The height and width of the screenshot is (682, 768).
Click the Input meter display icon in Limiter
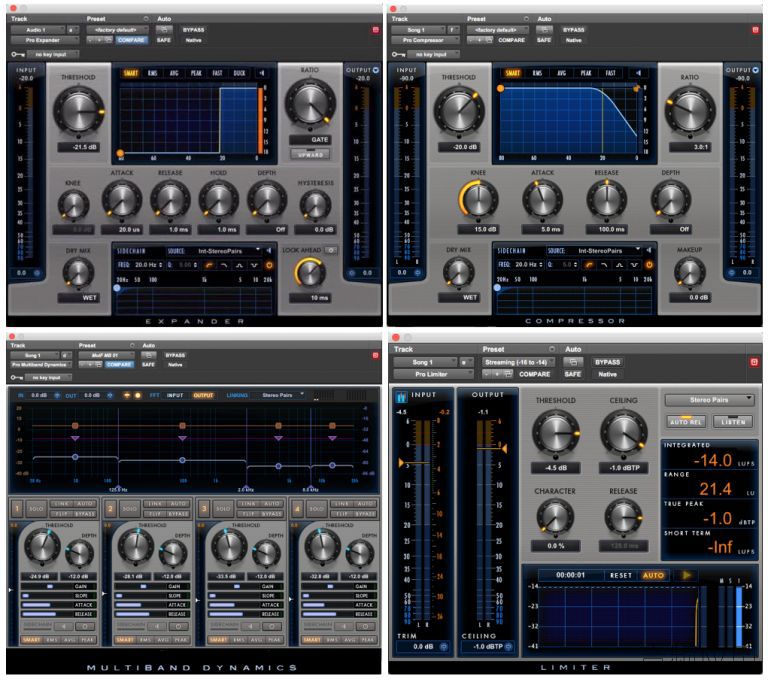(x=401, y=396)
